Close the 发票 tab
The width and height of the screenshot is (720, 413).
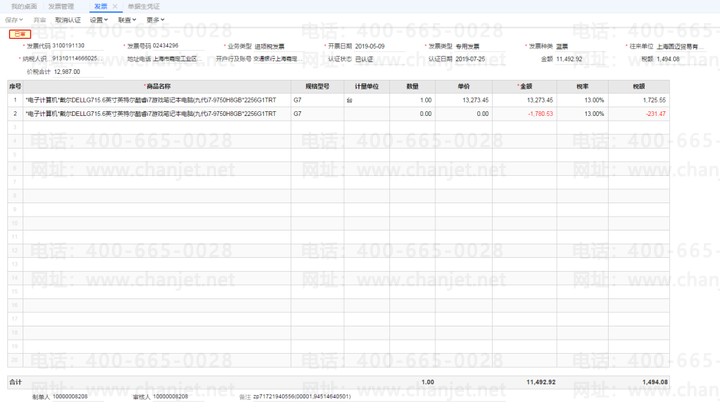[115, 6]
